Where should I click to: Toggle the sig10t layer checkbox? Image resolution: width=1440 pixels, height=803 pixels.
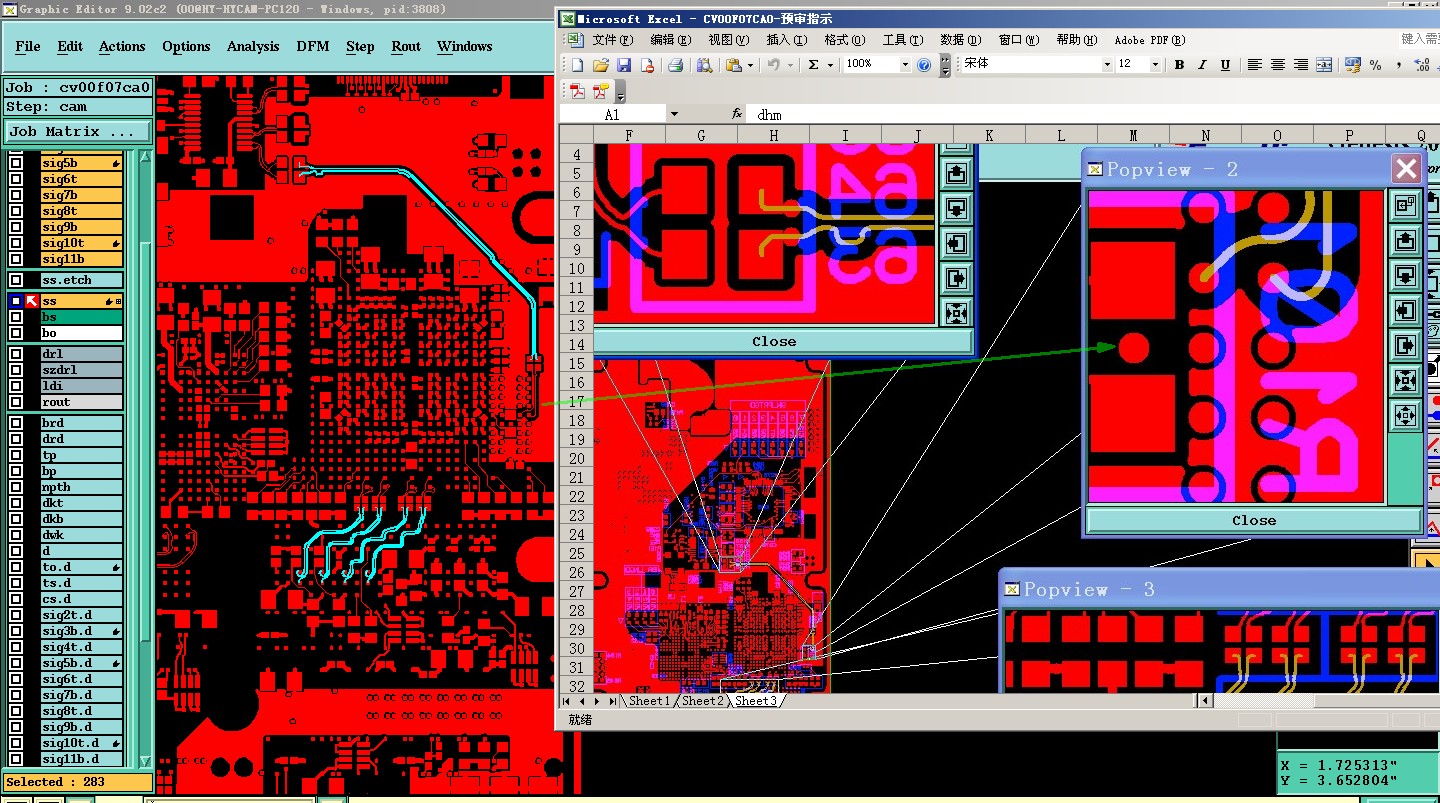coord(16,243)
